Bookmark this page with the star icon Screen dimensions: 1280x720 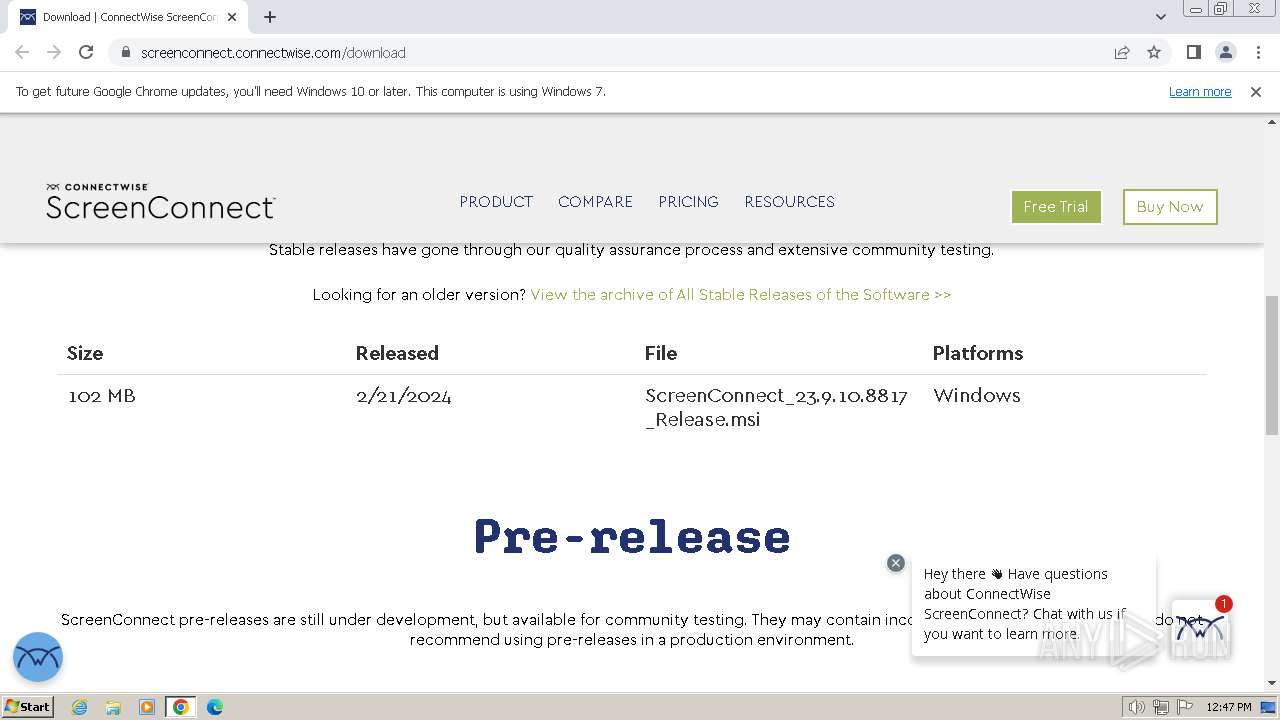point(1154,52)
